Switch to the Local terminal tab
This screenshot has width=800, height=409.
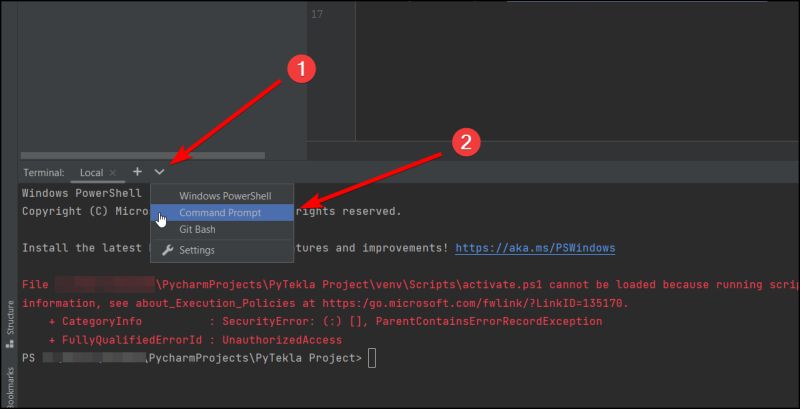click(91, 173)
